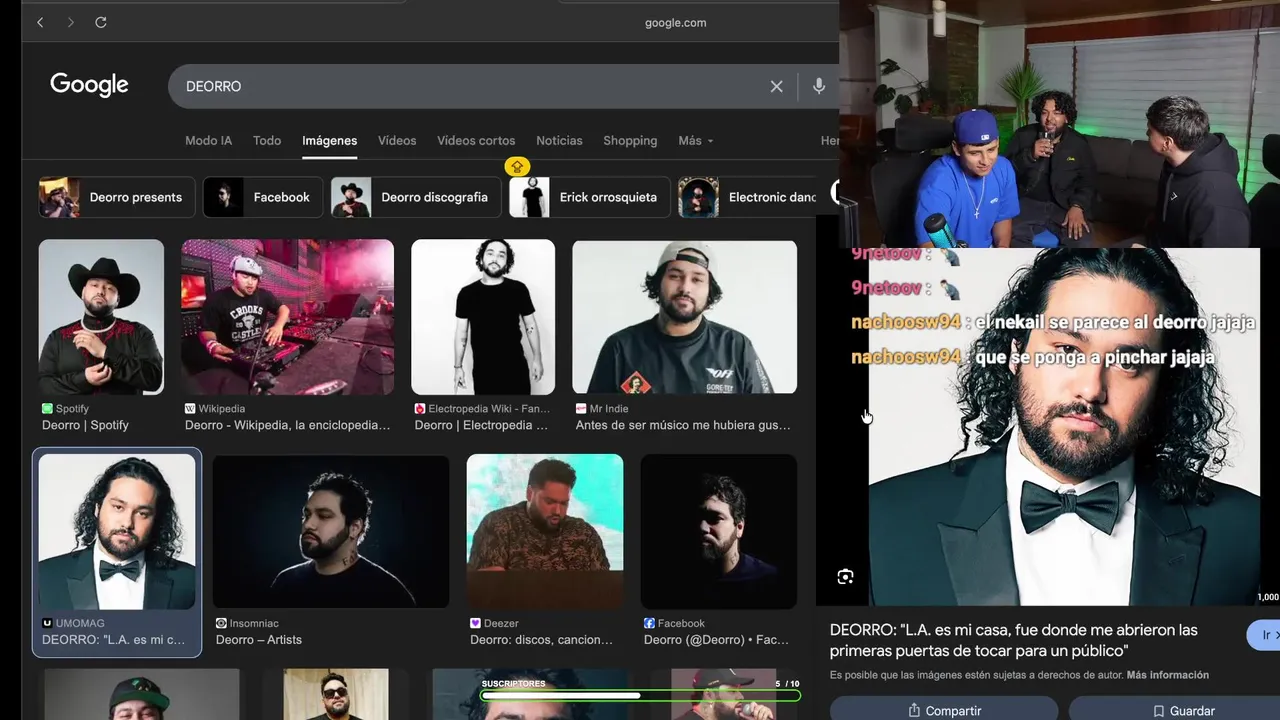The image size is (1280, 720).
Task: Click Deorro: discos, cancion... caption
Action: click(x=541, y=640)
